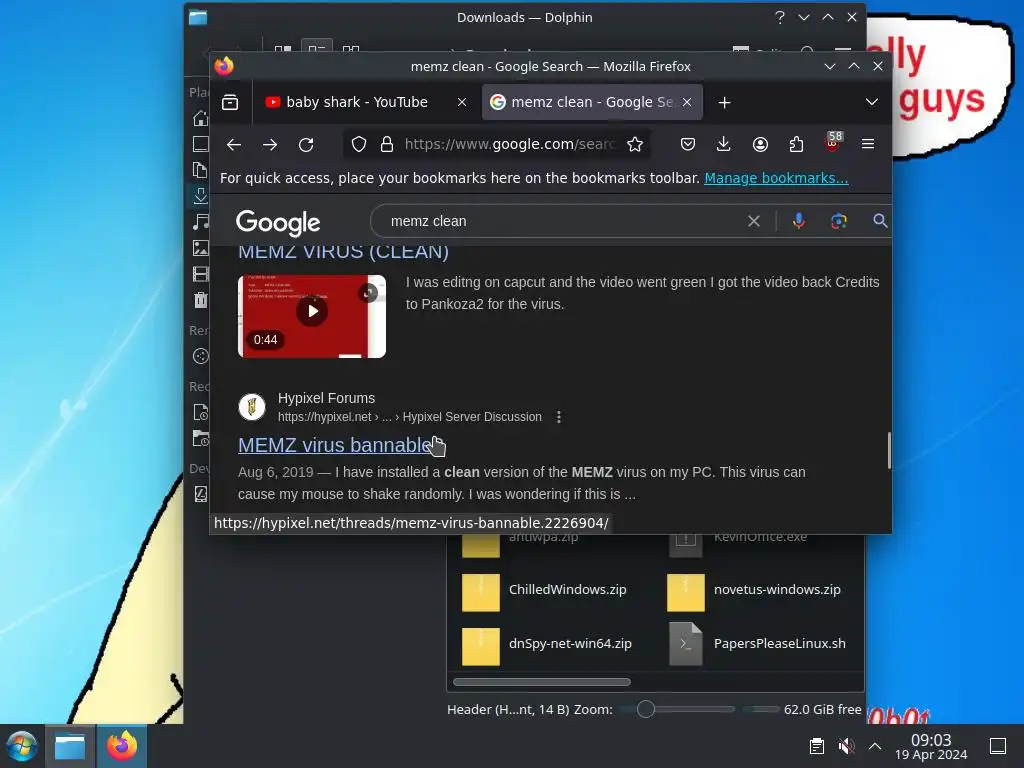This screenshot has height=768, width=1024.
Task: Adjust Dolphin zoom slider
Action: [646, 709]
